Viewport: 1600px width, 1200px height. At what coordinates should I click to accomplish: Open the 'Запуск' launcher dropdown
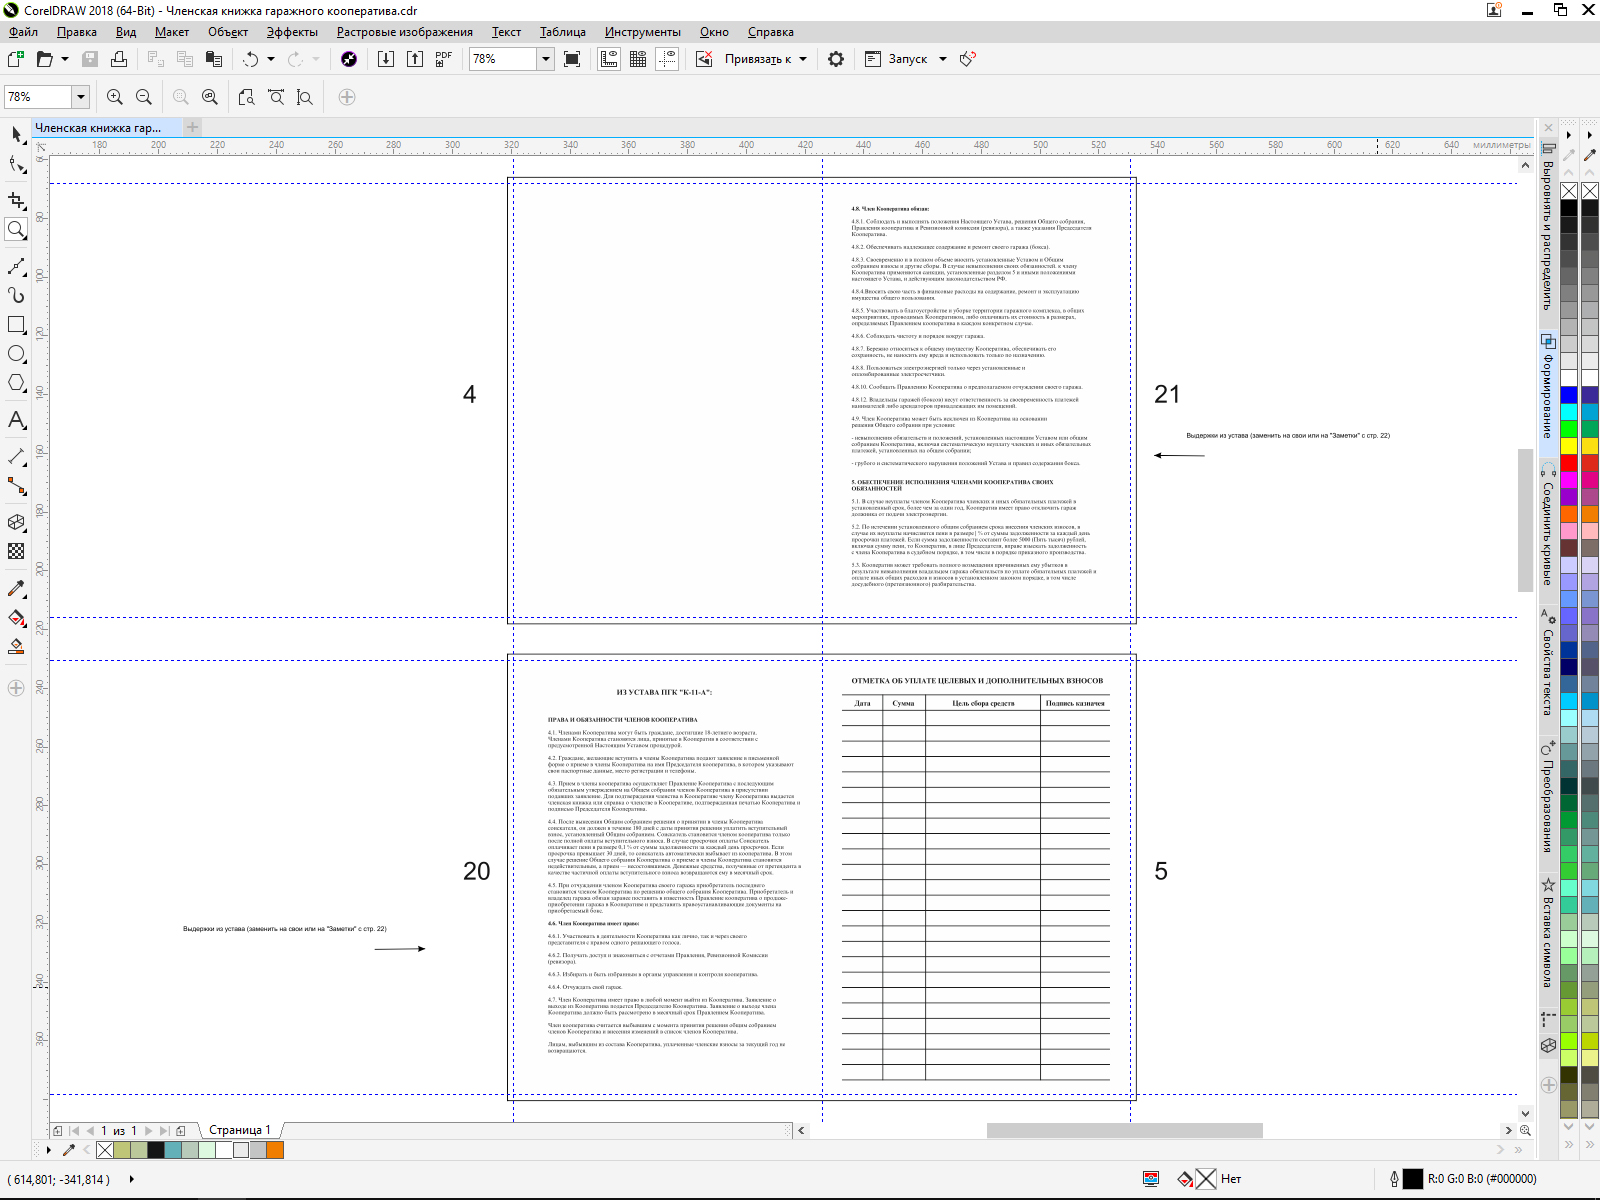click(942, 59)
